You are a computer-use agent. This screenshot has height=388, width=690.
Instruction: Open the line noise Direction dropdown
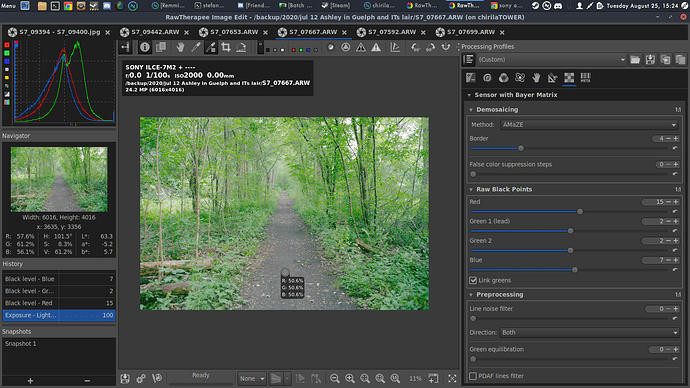589,333
